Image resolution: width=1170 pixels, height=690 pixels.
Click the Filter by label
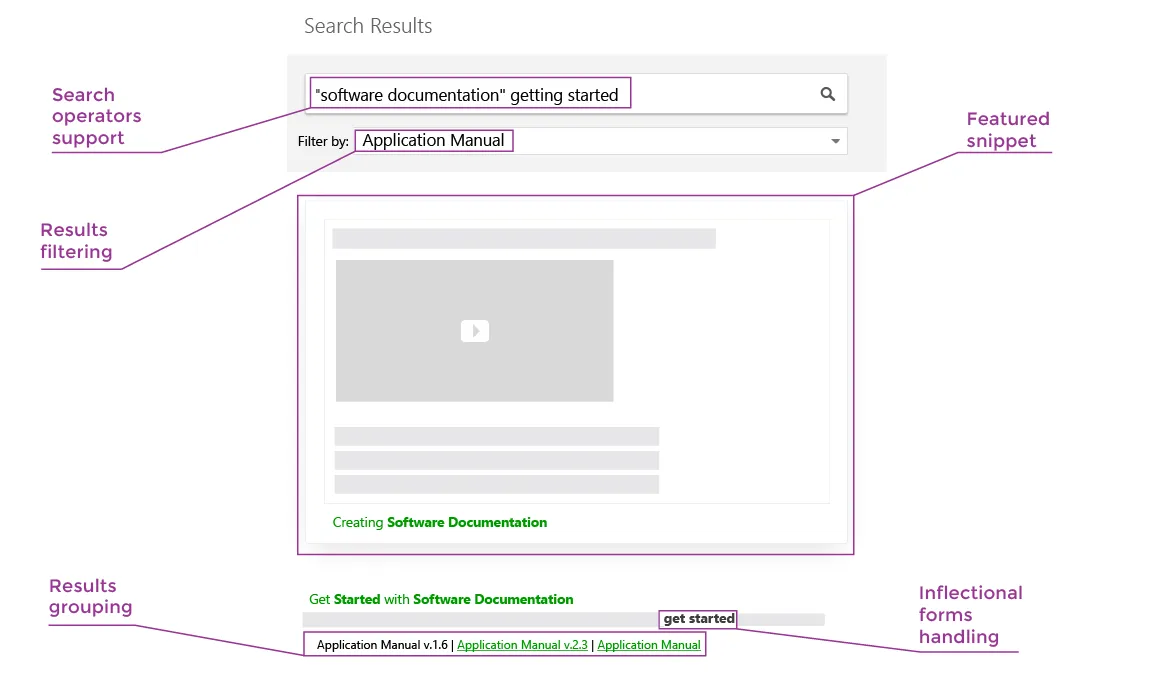click(322, 141)
